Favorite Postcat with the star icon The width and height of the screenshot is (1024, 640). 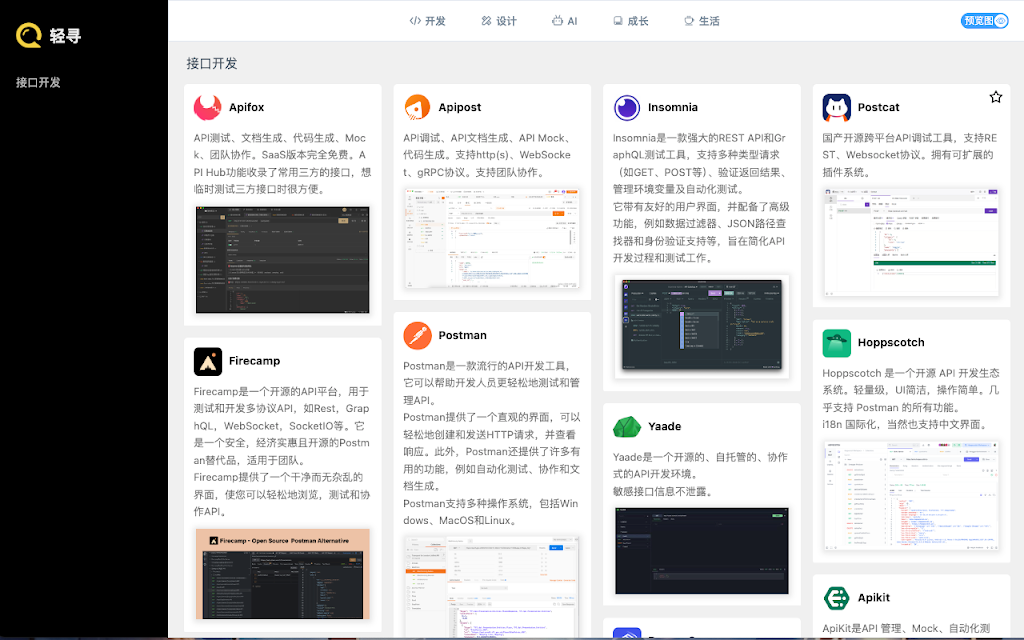click(995, 97)
